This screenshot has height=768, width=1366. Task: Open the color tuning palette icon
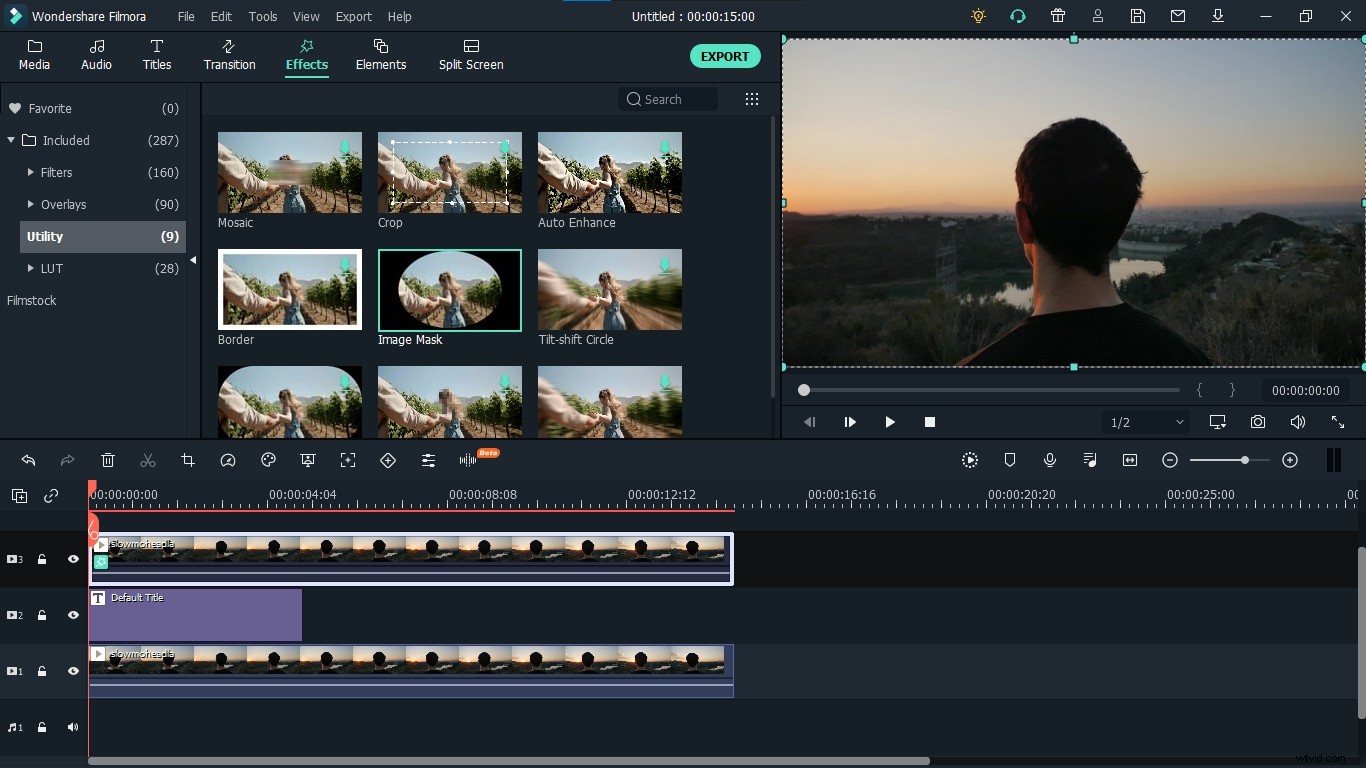pos(268,460)
